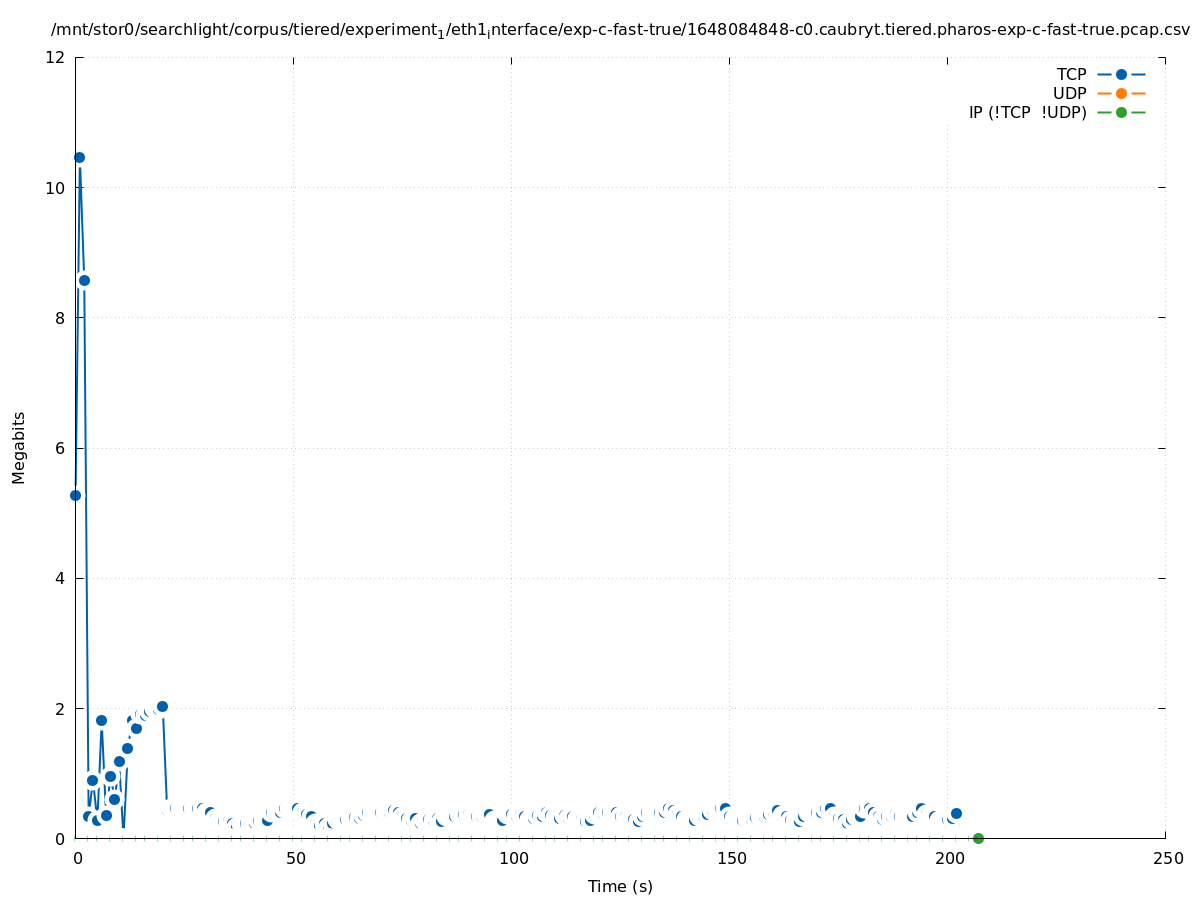Image resolution: width=1197 pixels, height=900 pixels.
Task: Click the "Megabits" y-axis label
Action: click(19, 447)
